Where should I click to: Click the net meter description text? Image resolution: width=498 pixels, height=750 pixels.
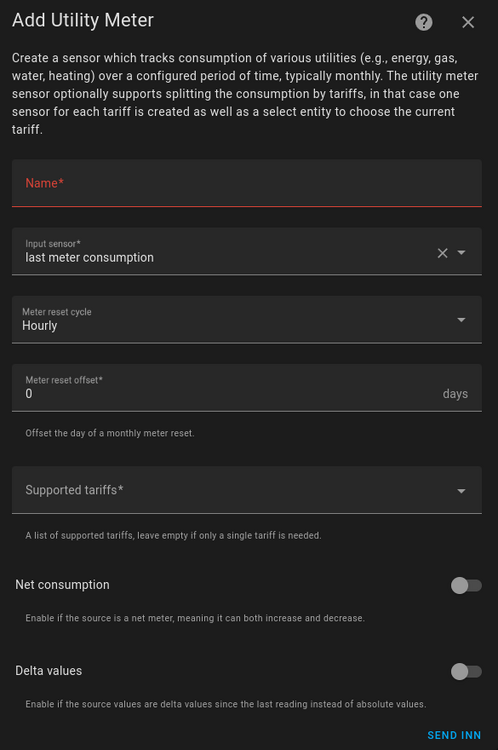pyautogui.click(x=195, y=618)
